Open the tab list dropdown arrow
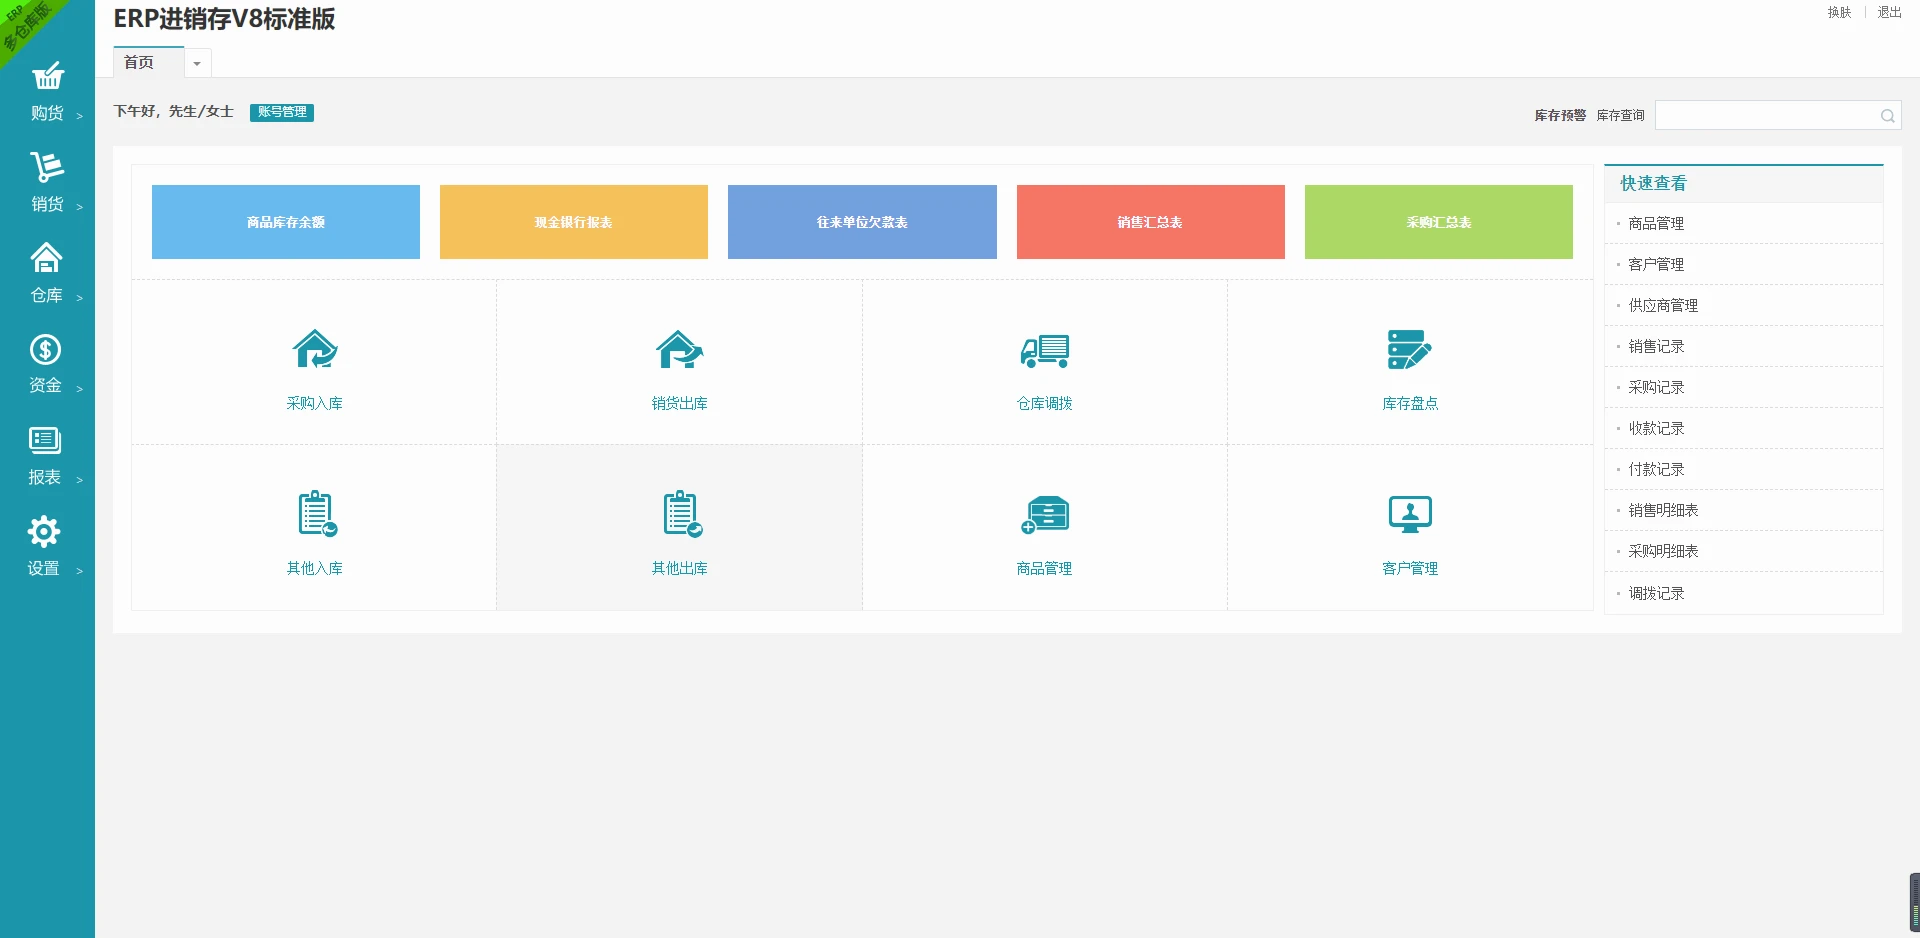Screen dimensions: 1920x938 coord(197,63)
